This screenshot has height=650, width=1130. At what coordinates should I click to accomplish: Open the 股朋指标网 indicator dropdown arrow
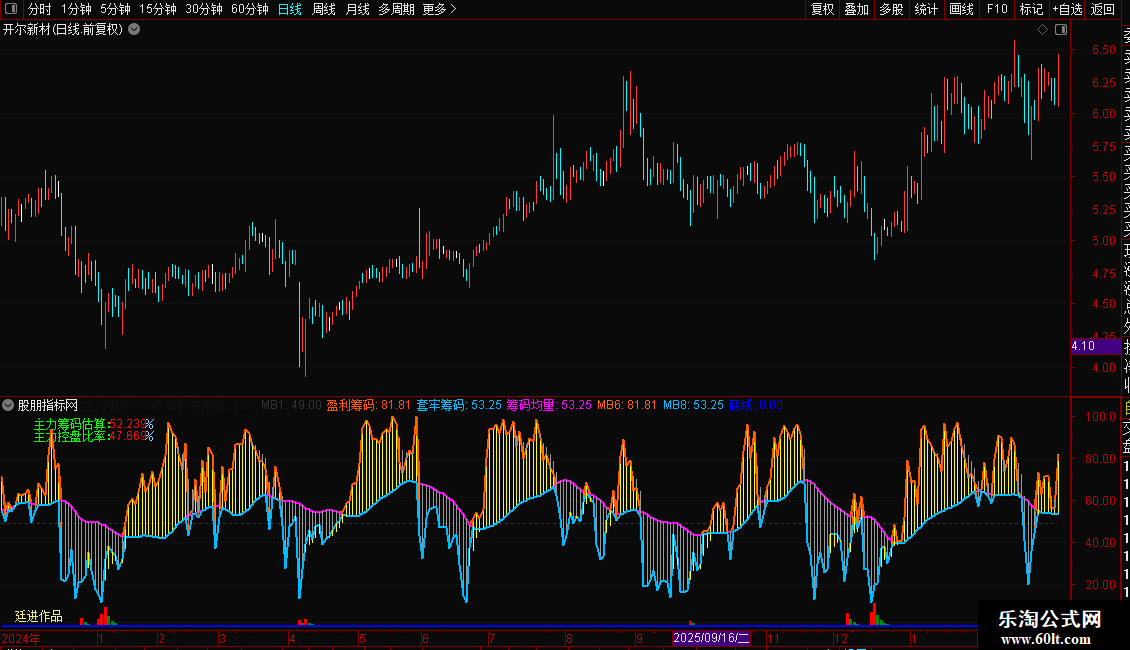click(8, 405)
